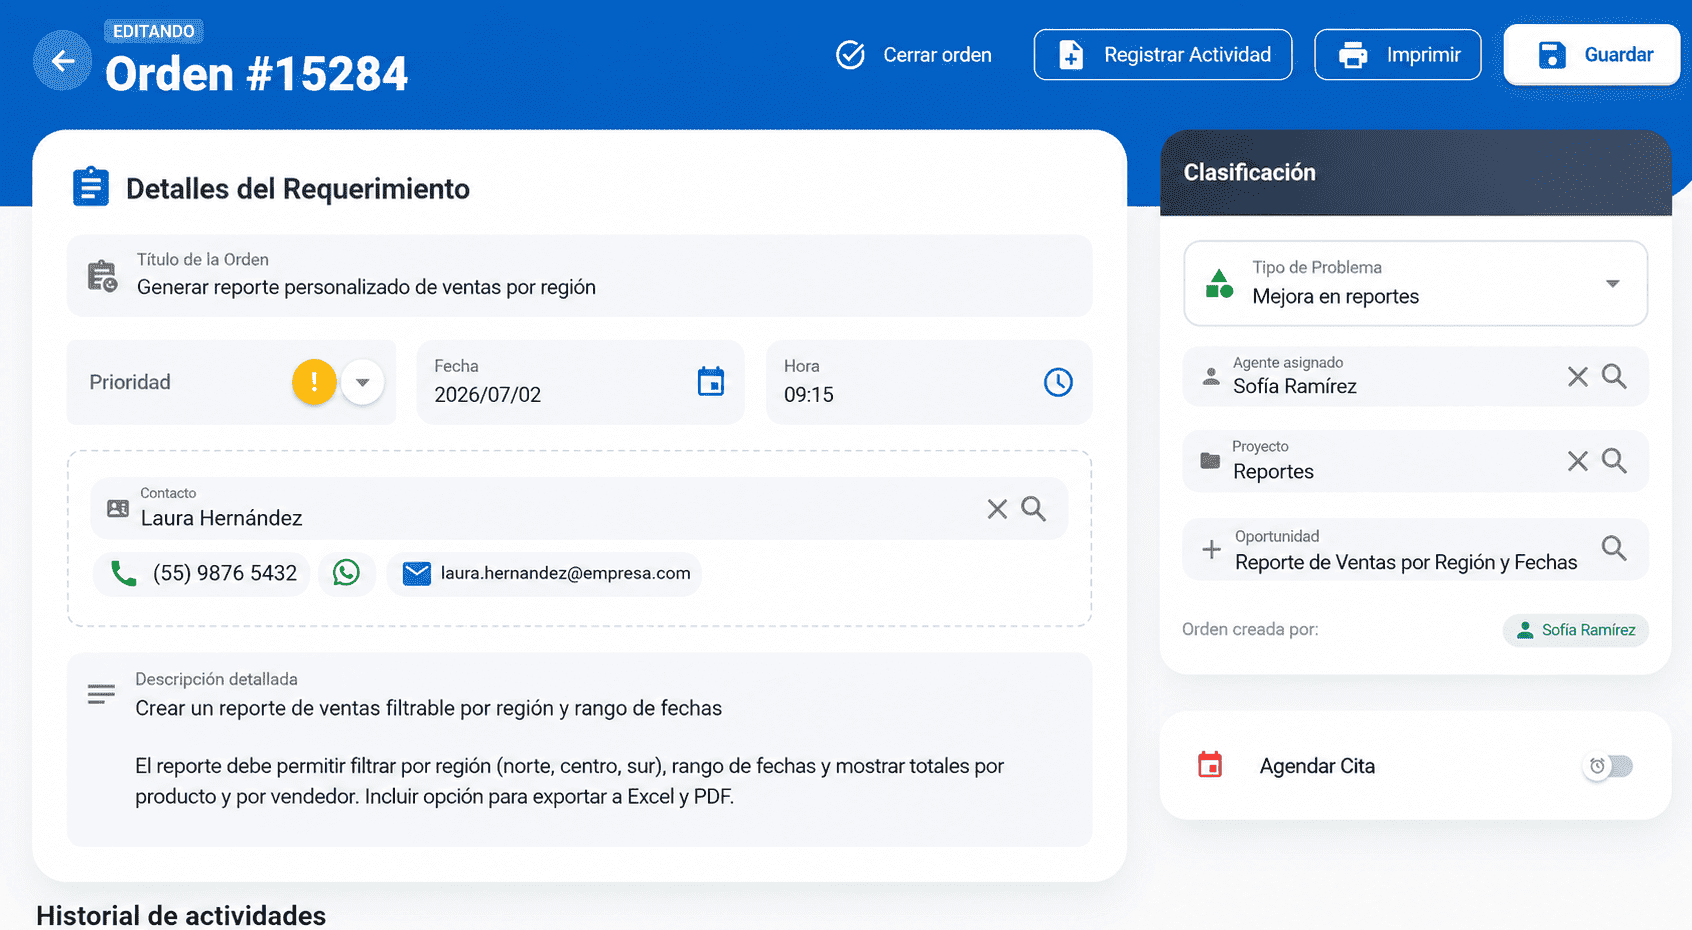
Task: Click the Imprimir button
Action: pos(1397,55)
